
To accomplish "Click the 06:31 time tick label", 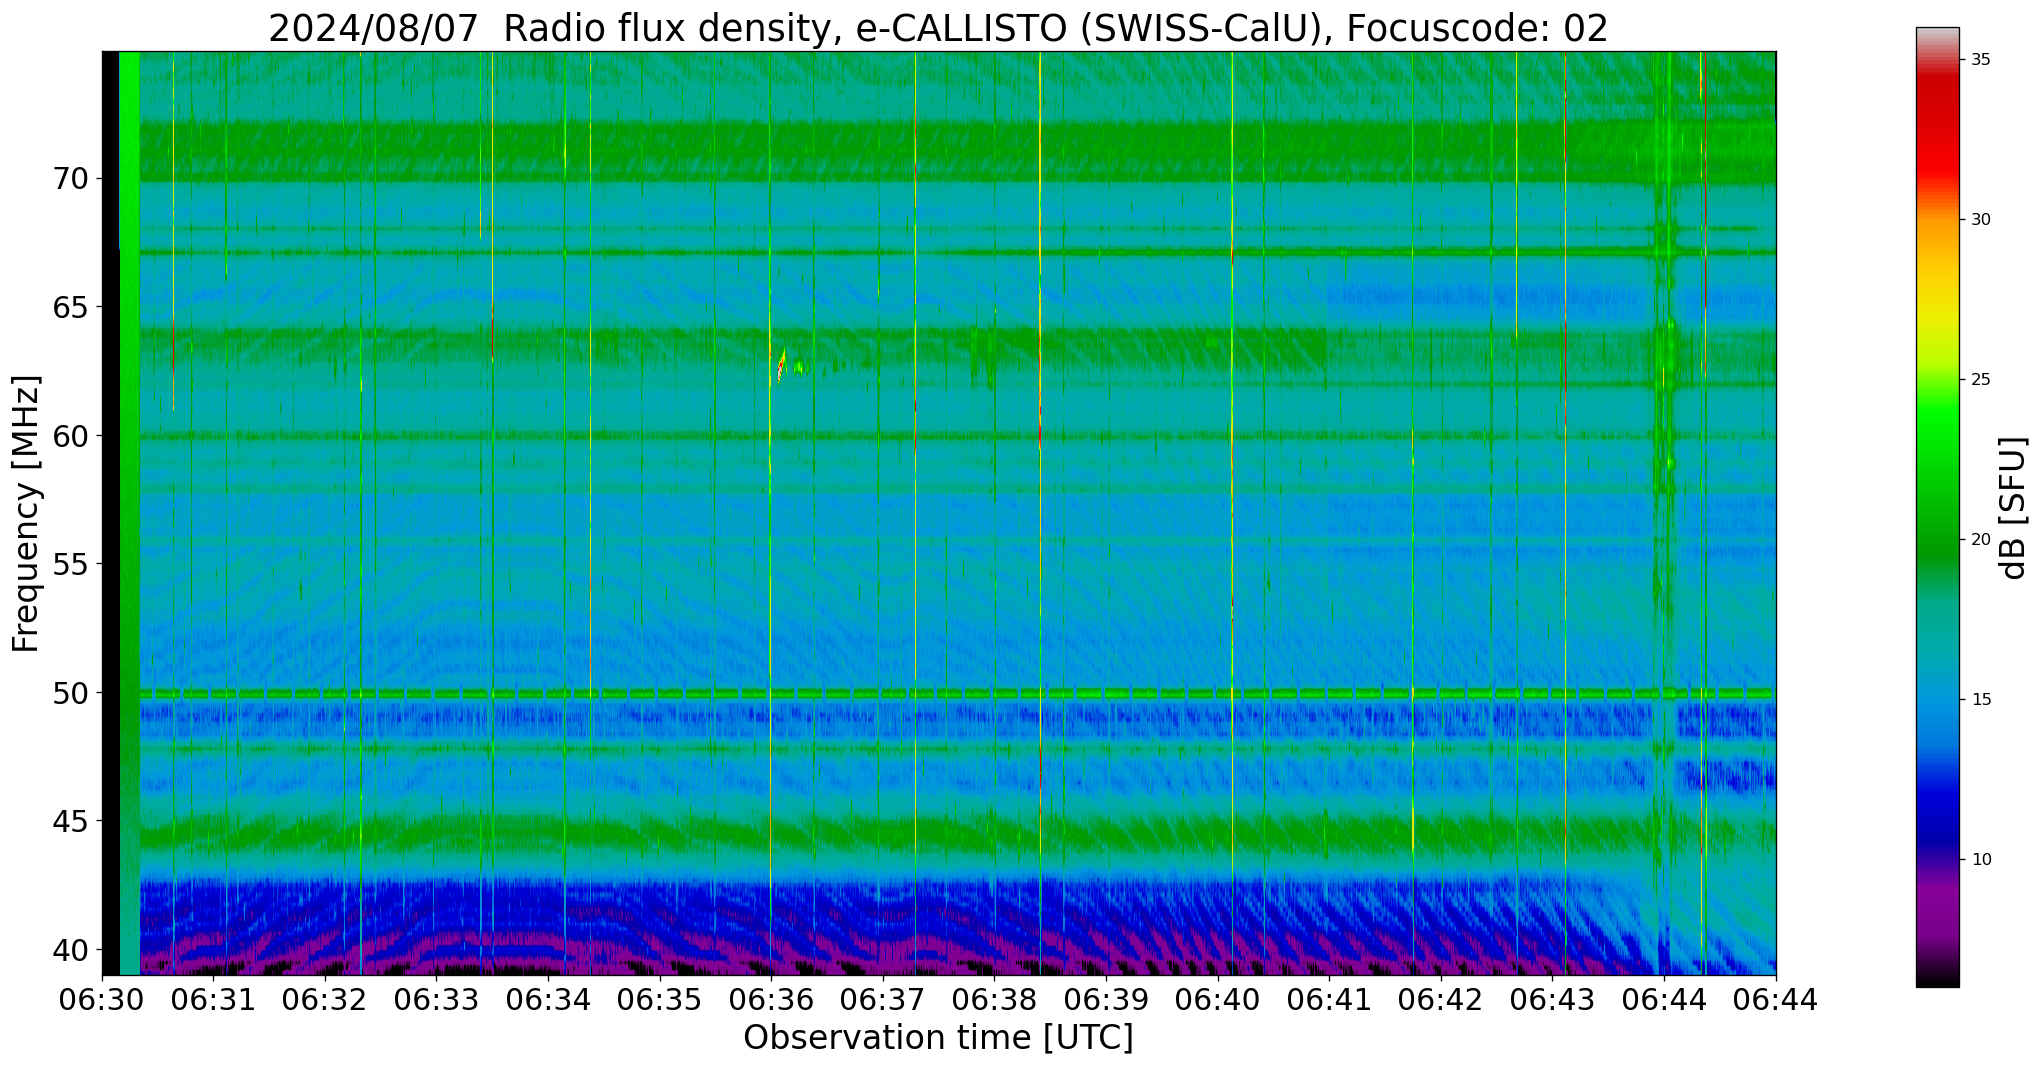I will 214,999.
